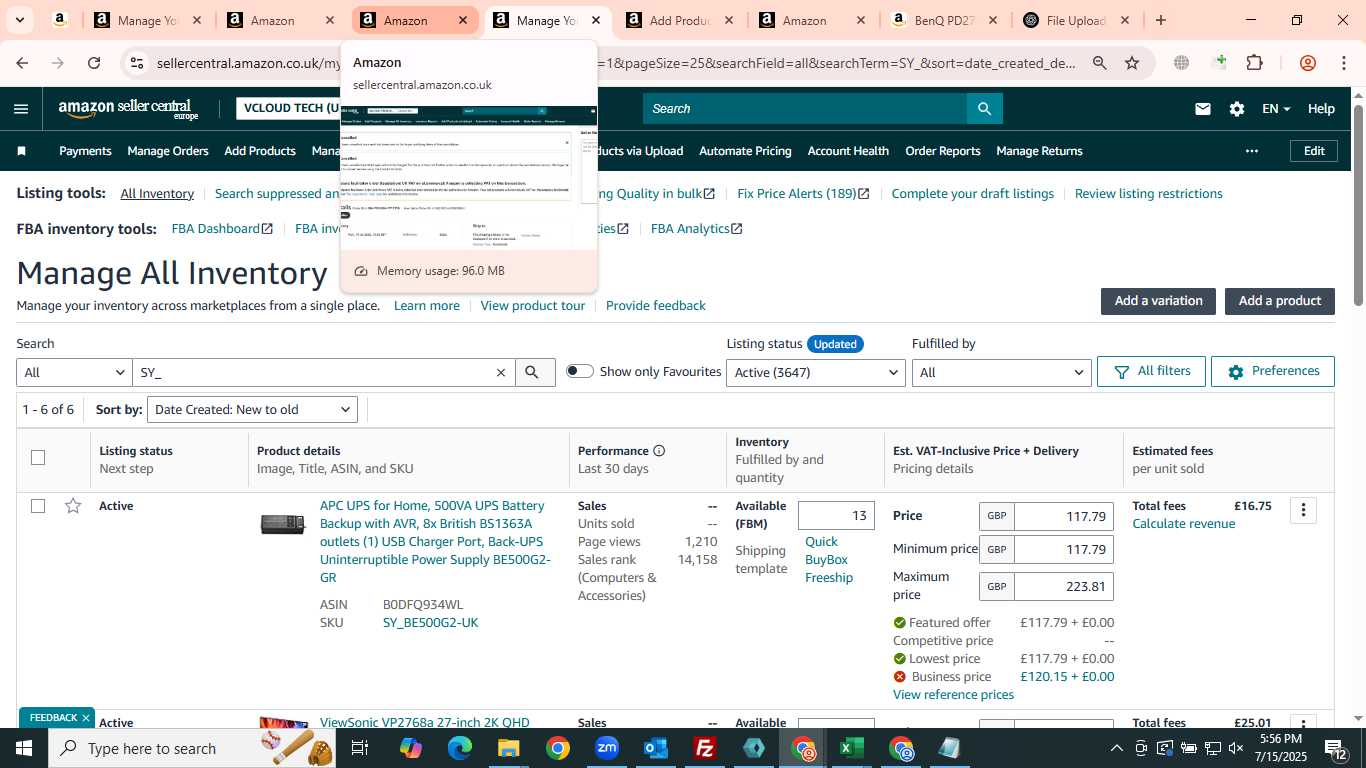This screenshot has height=768, width=1366.
Task: Open the mail messages icon
Action: click(x=1203, y=109)
